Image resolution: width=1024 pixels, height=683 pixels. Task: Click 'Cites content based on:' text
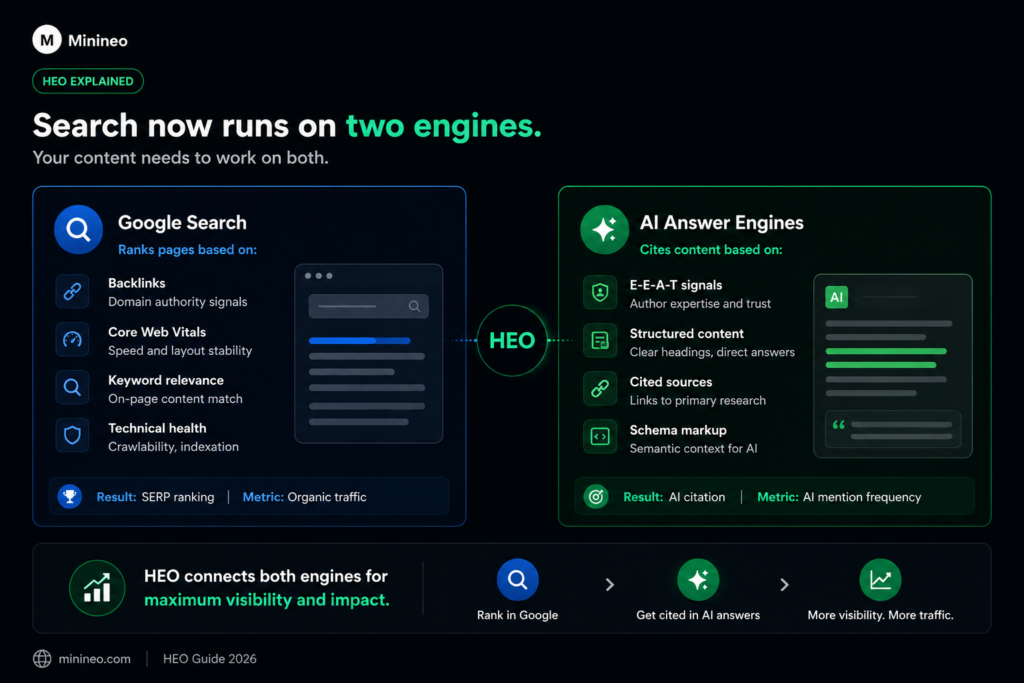tap(711, 249)
